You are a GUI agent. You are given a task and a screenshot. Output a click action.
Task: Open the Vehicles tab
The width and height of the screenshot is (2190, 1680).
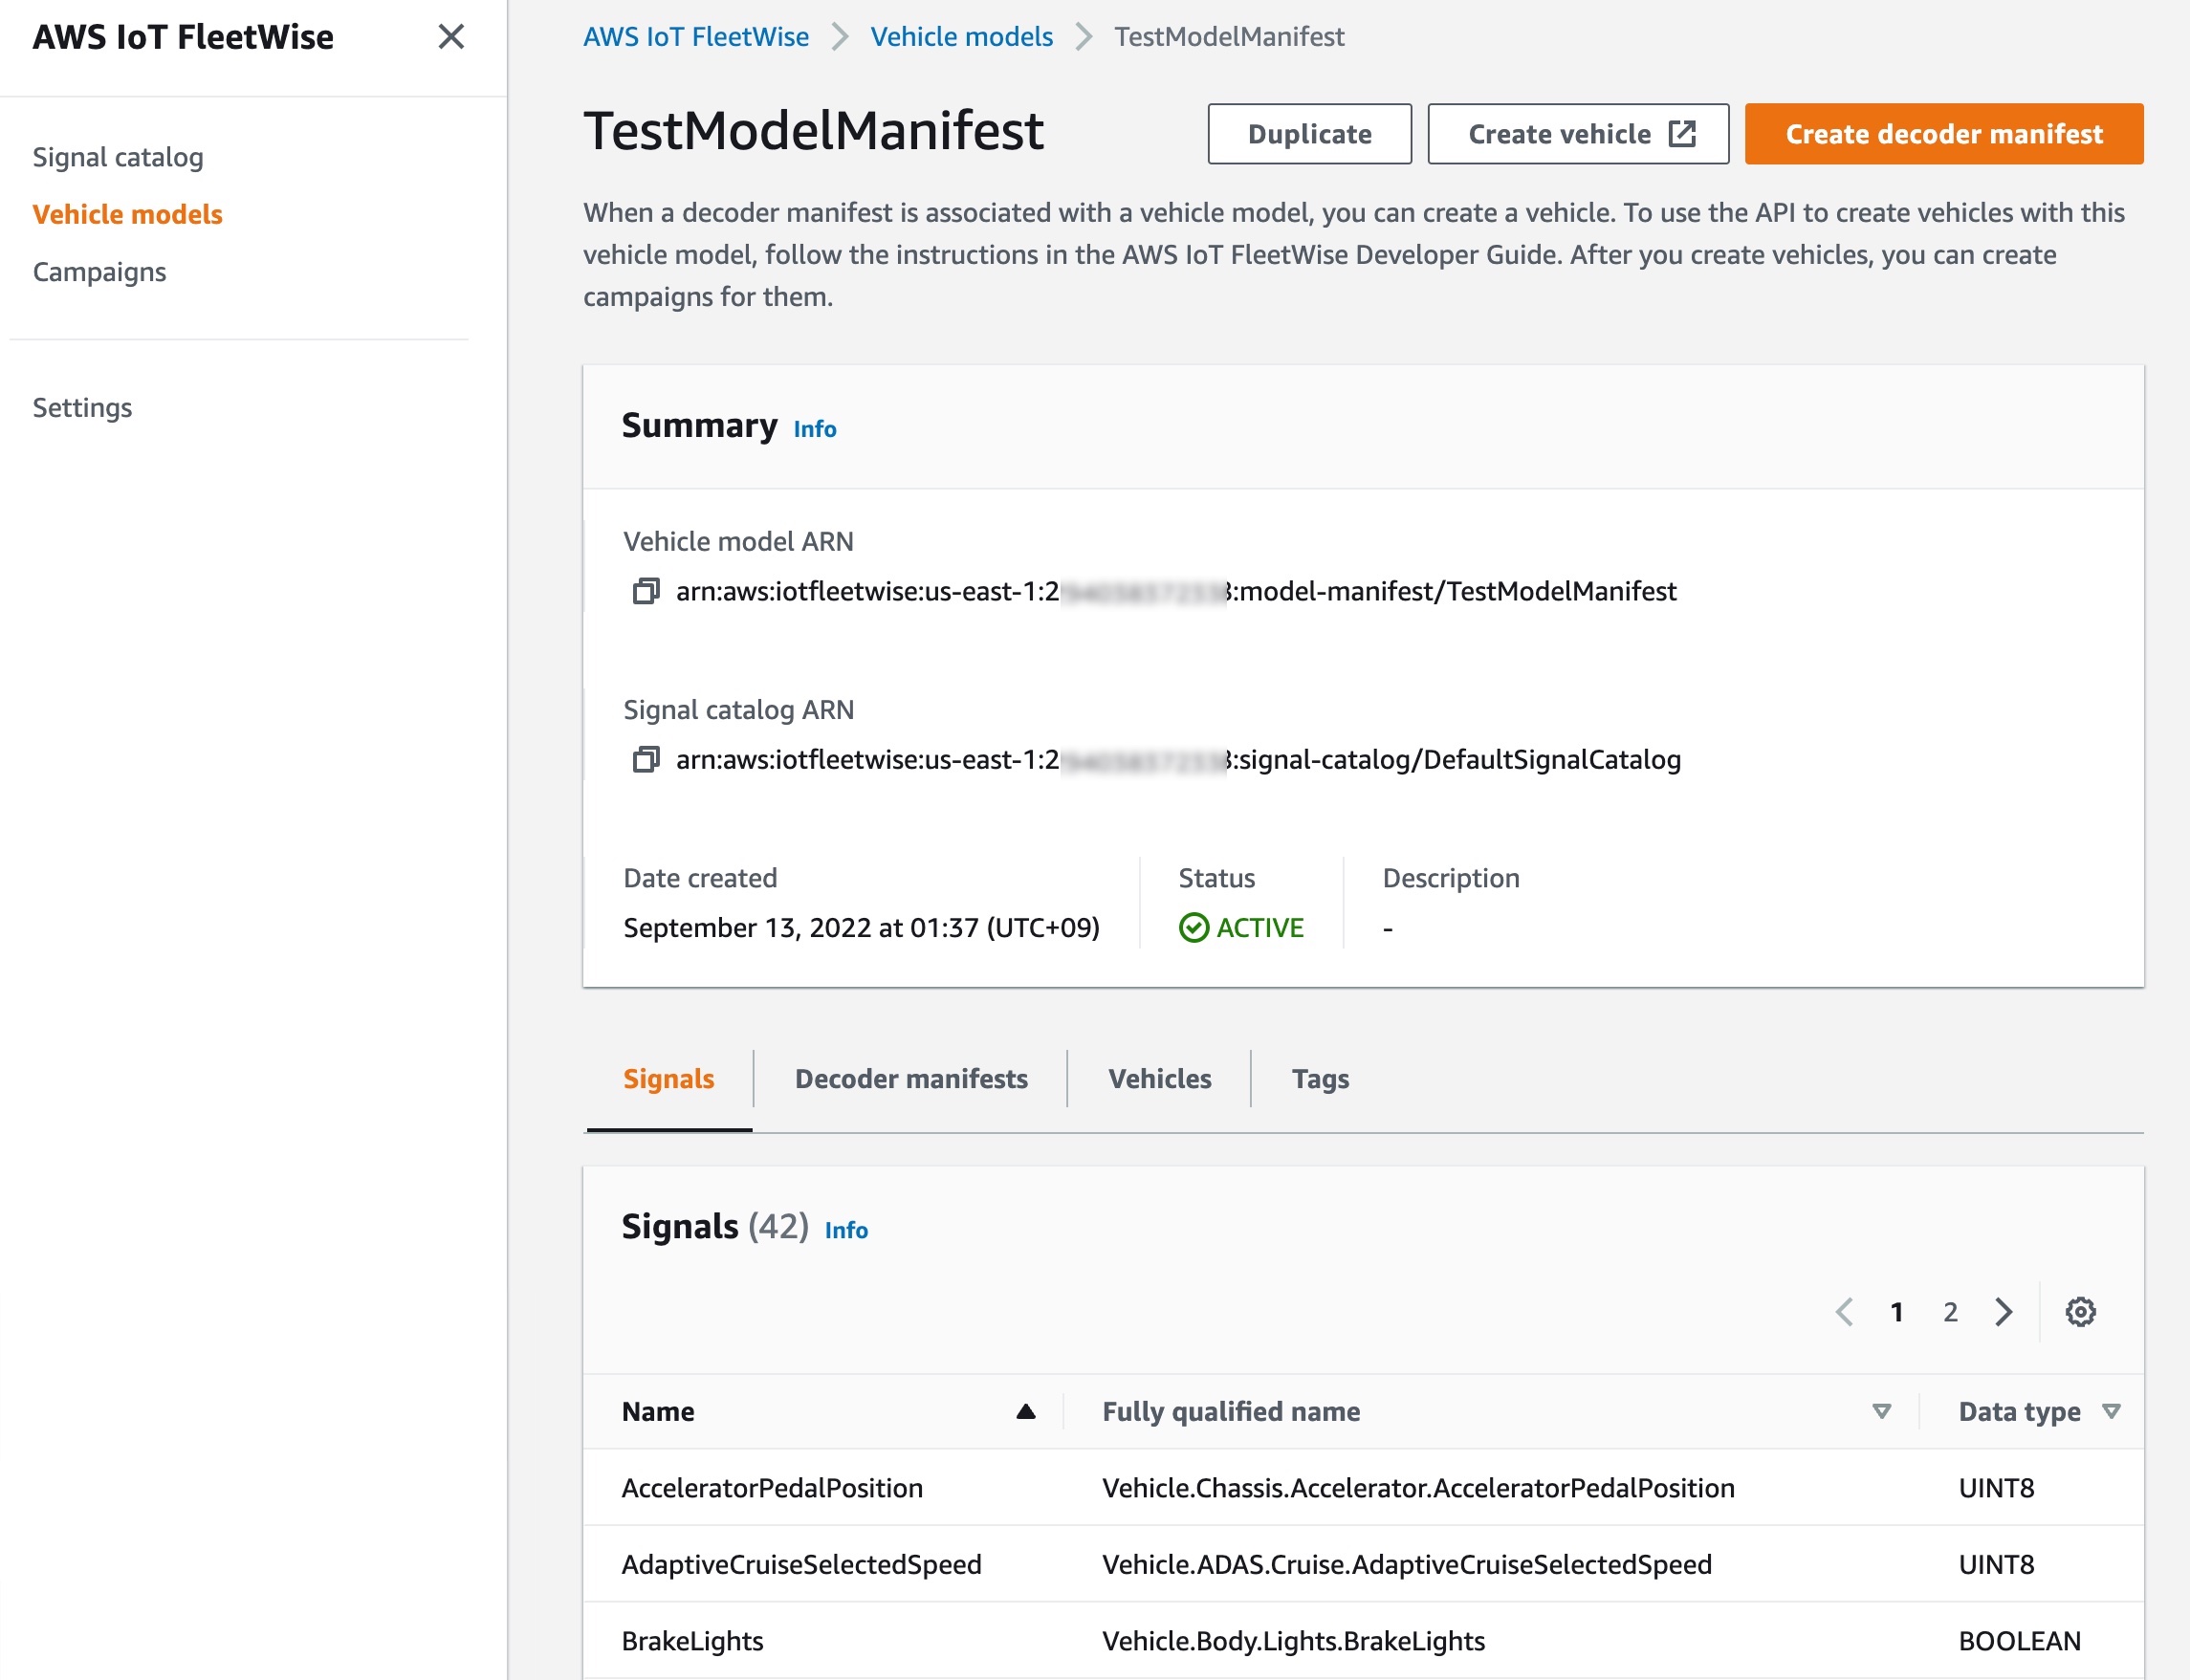point(1159,1078)
